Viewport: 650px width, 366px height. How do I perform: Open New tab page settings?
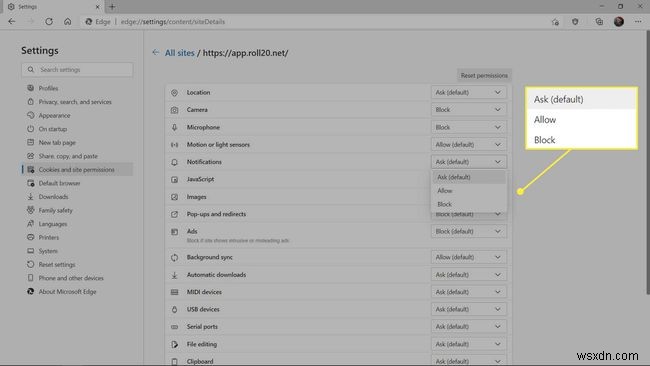[77, 143]
